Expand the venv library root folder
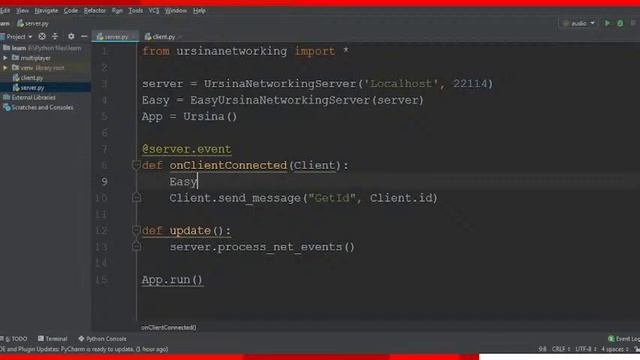Screen dimensions: 640x360 [5, 68]
